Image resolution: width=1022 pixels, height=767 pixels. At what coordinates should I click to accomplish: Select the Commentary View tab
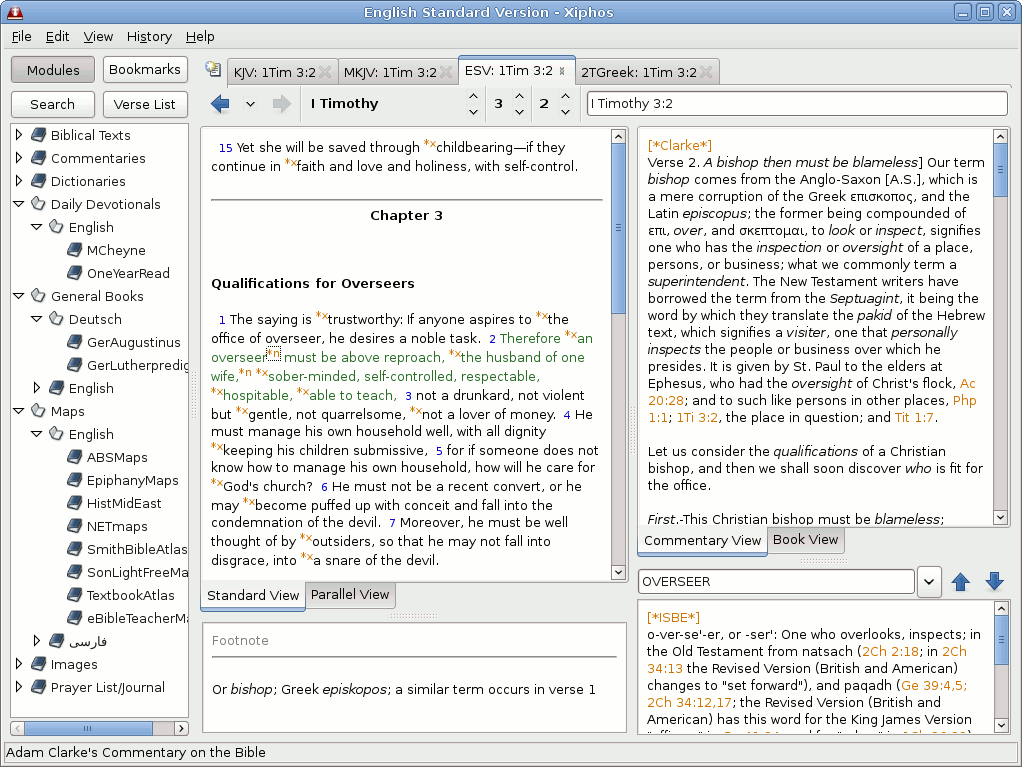click(x=703, y=540)
